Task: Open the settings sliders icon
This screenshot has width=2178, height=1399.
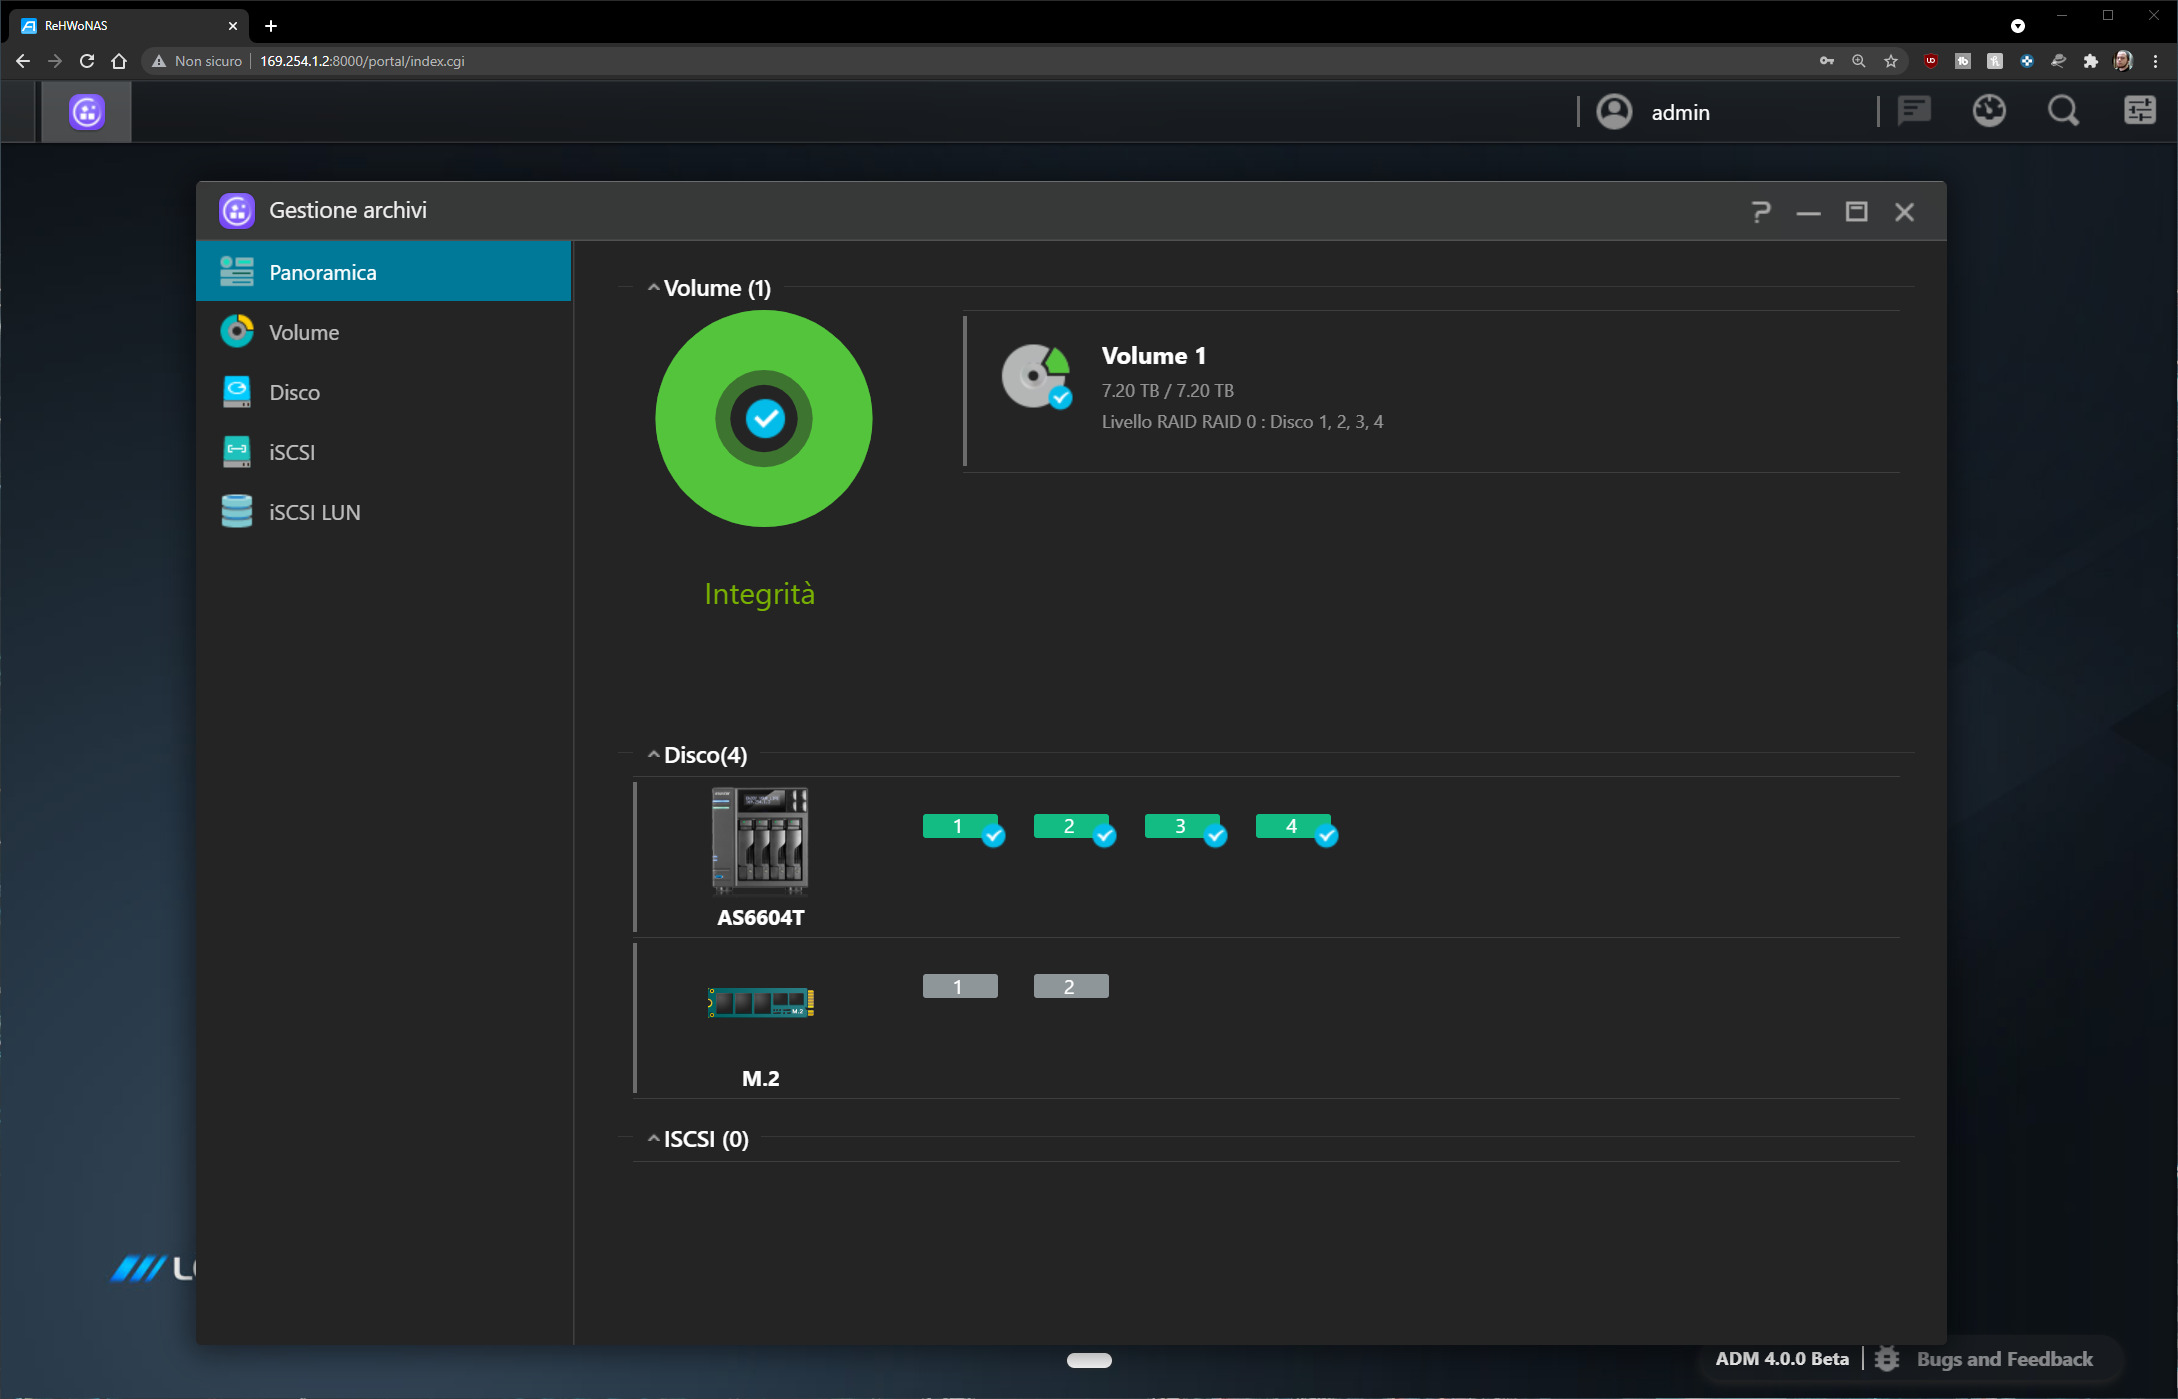Action: [2139, 111]
